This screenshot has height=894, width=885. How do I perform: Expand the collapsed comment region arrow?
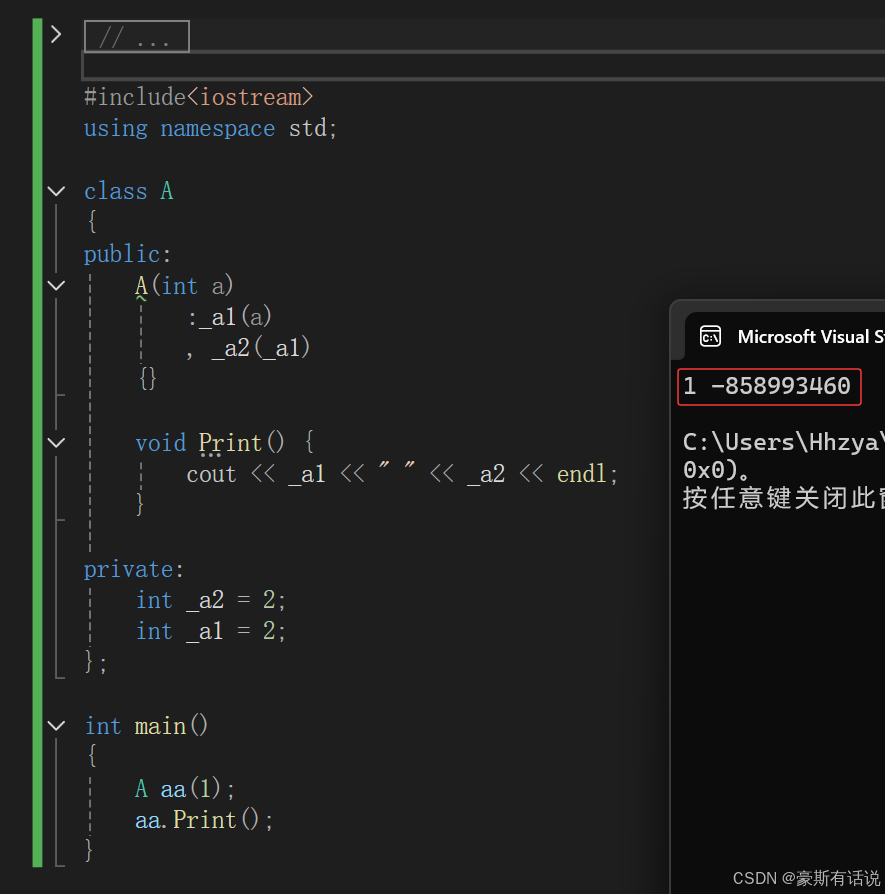tap(56, 34)
